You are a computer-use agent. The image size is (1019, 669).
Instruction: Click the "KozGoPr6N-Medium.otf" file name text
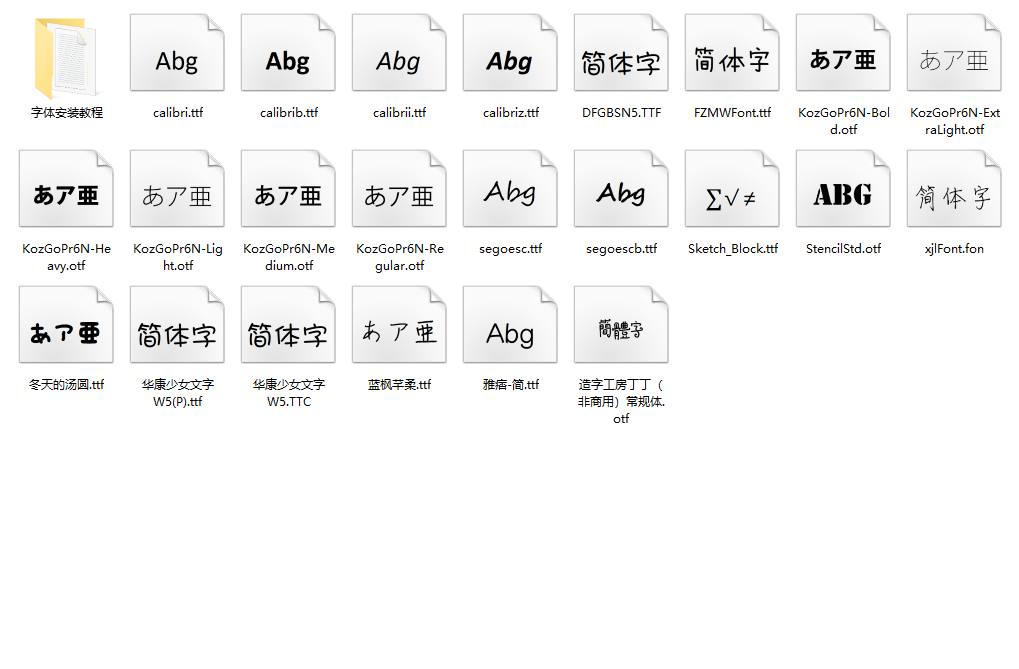(x=289, y=257)
